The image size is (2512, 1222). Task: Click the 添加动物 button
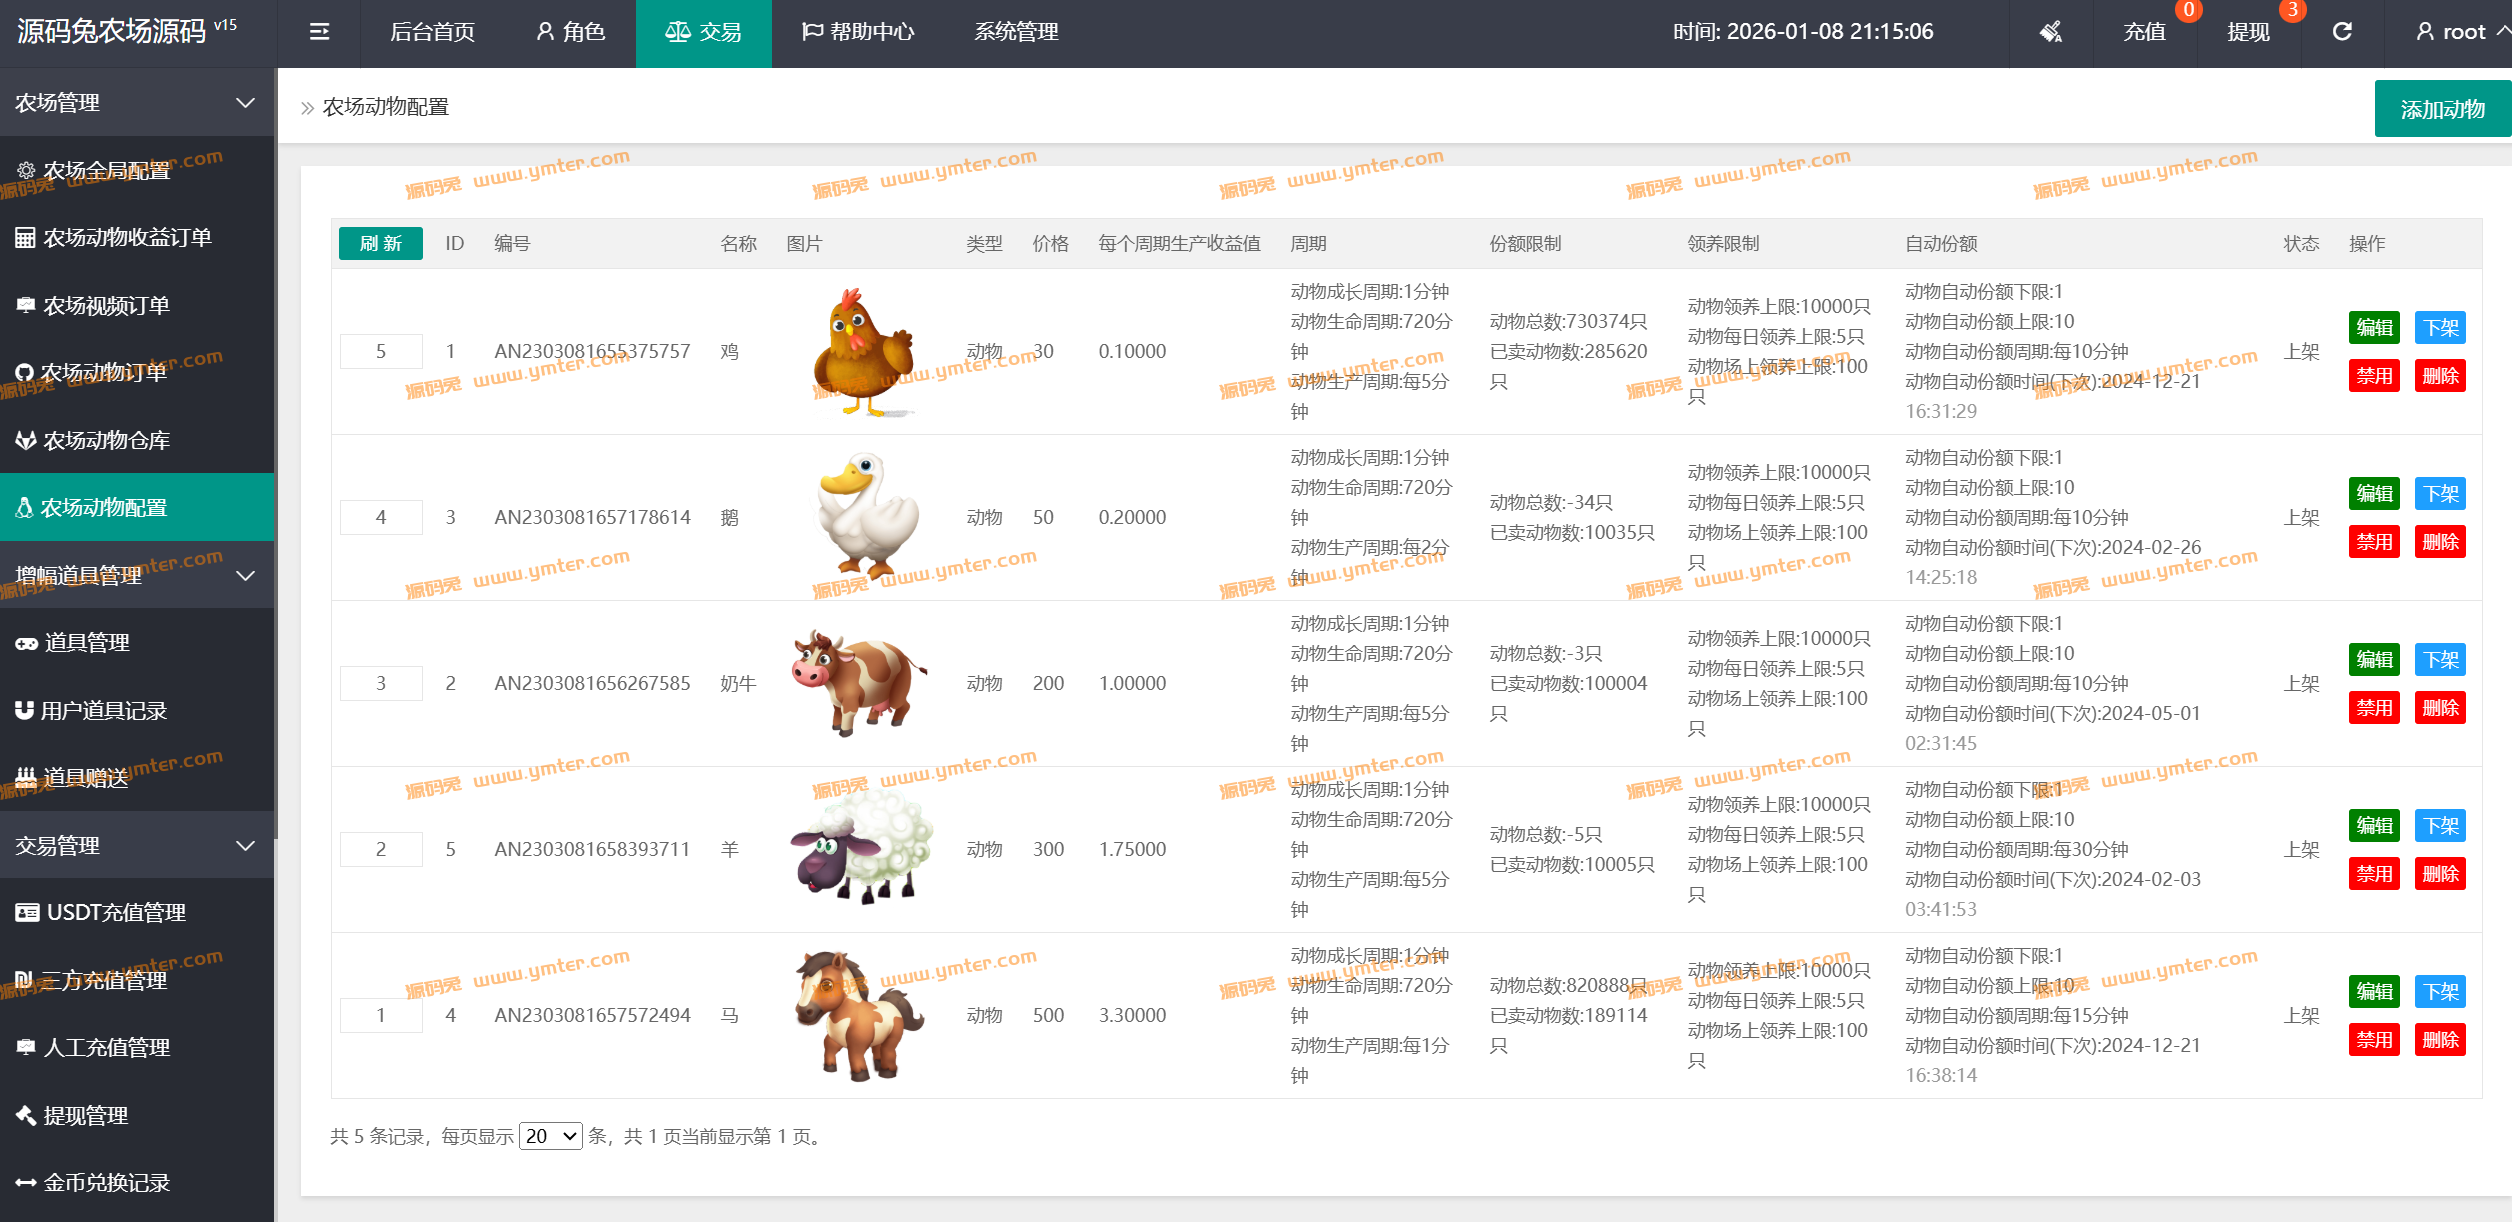(2441, 109)
